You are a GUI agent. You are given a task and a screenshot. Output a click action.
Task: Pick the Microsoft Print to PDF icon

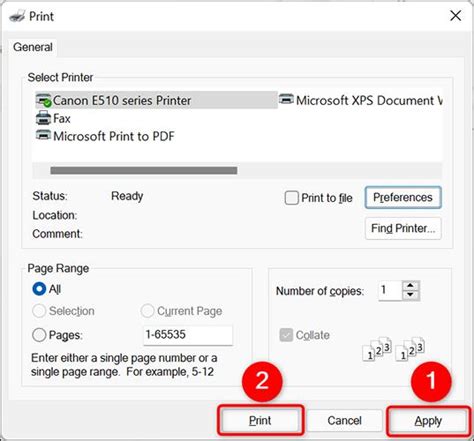(x=43, y=135)
